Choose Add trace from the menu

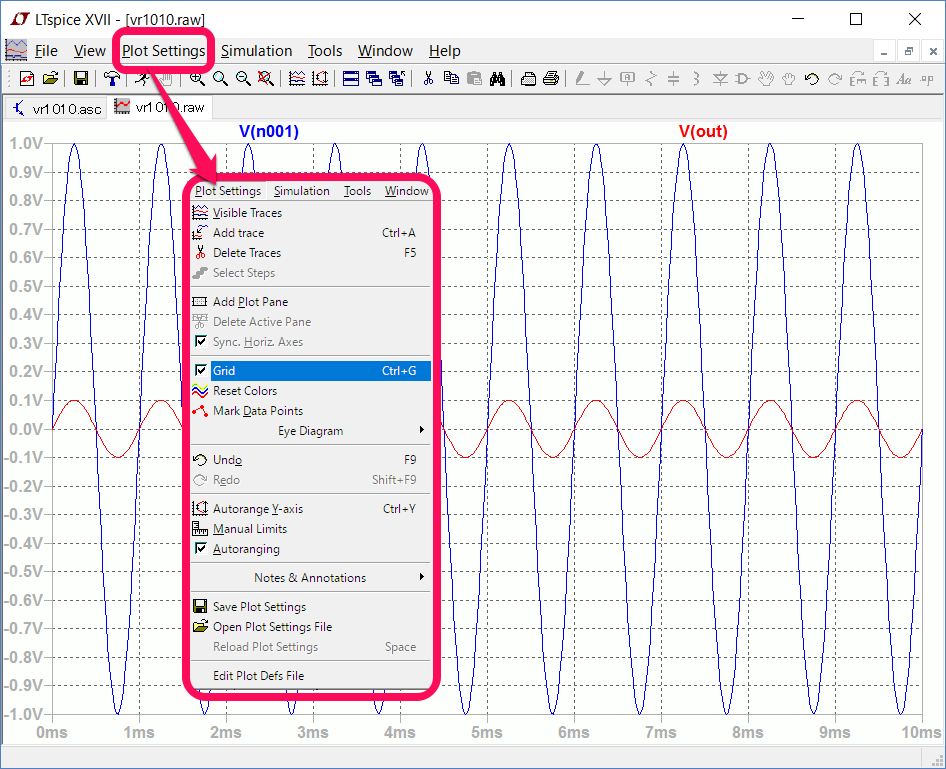coord(311,233)
